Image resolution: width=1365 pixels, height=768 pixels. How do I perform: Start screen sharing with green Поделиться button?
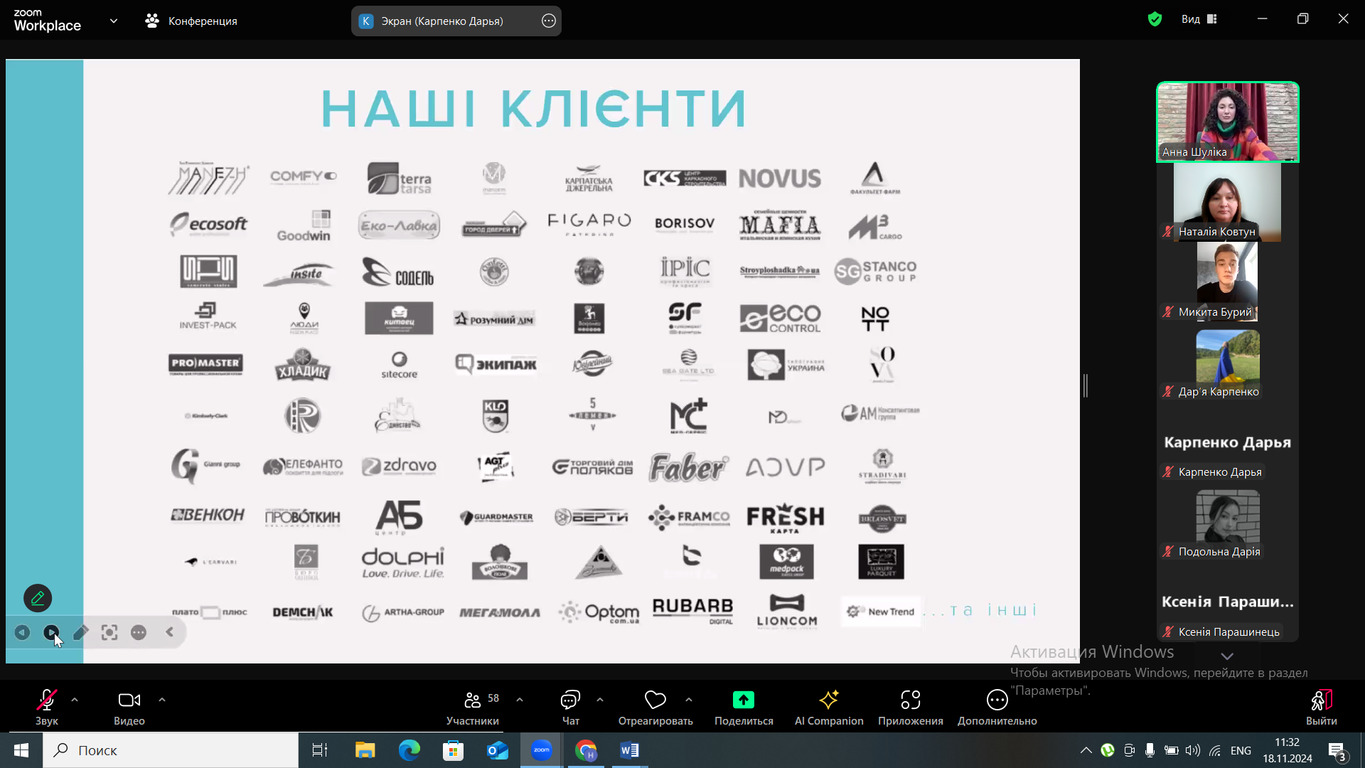pyautogui.click(x=744, y=706)
